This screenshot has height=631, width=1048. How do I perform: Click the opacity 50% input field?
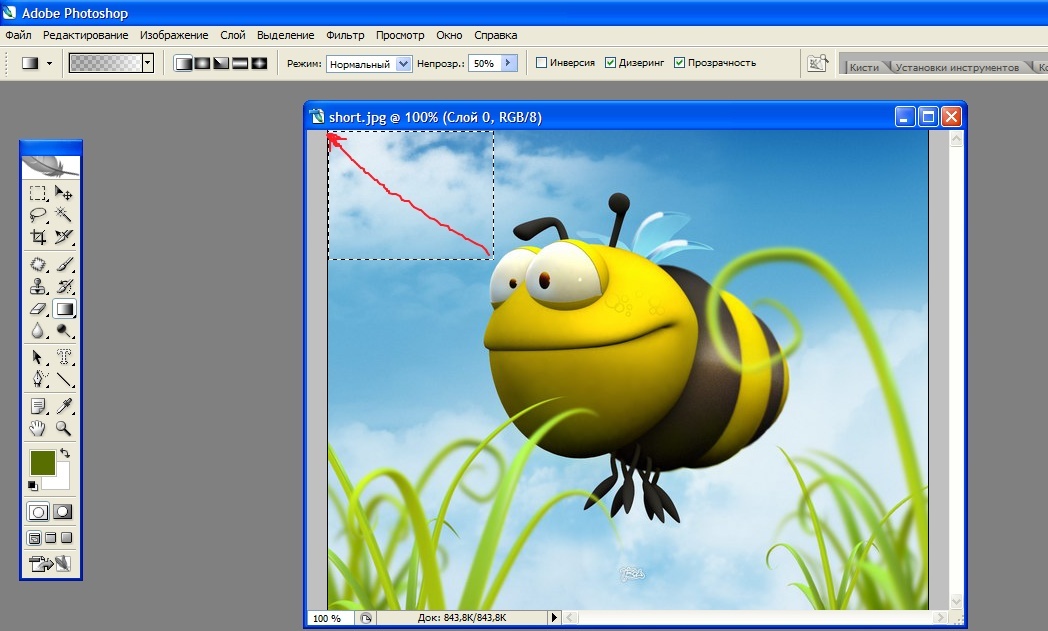(485, 64)
